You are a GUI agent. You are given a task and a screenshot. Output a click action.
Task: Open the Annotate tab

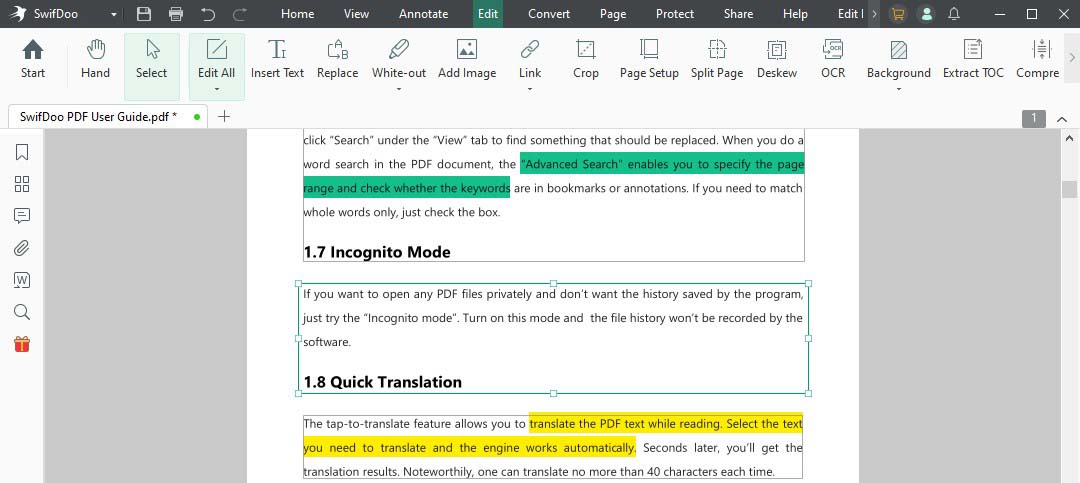pos(424,14)
